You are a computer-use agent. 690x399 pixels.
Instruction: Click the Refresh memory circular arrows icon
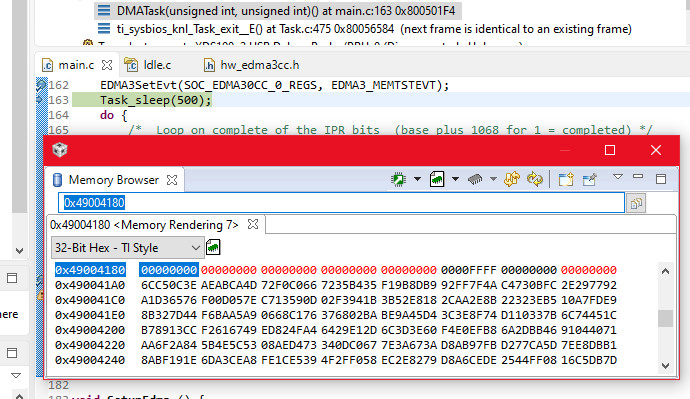tap(535, 179)
